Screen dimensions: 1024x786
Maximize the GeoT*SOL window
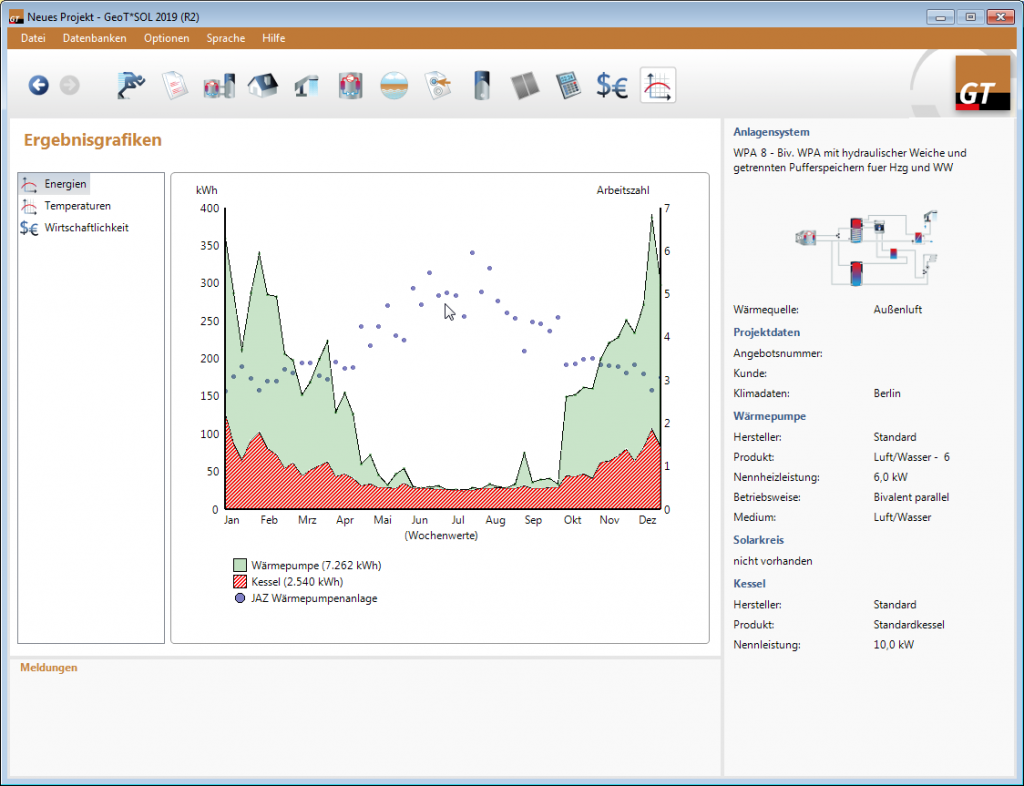click(970, 17)
